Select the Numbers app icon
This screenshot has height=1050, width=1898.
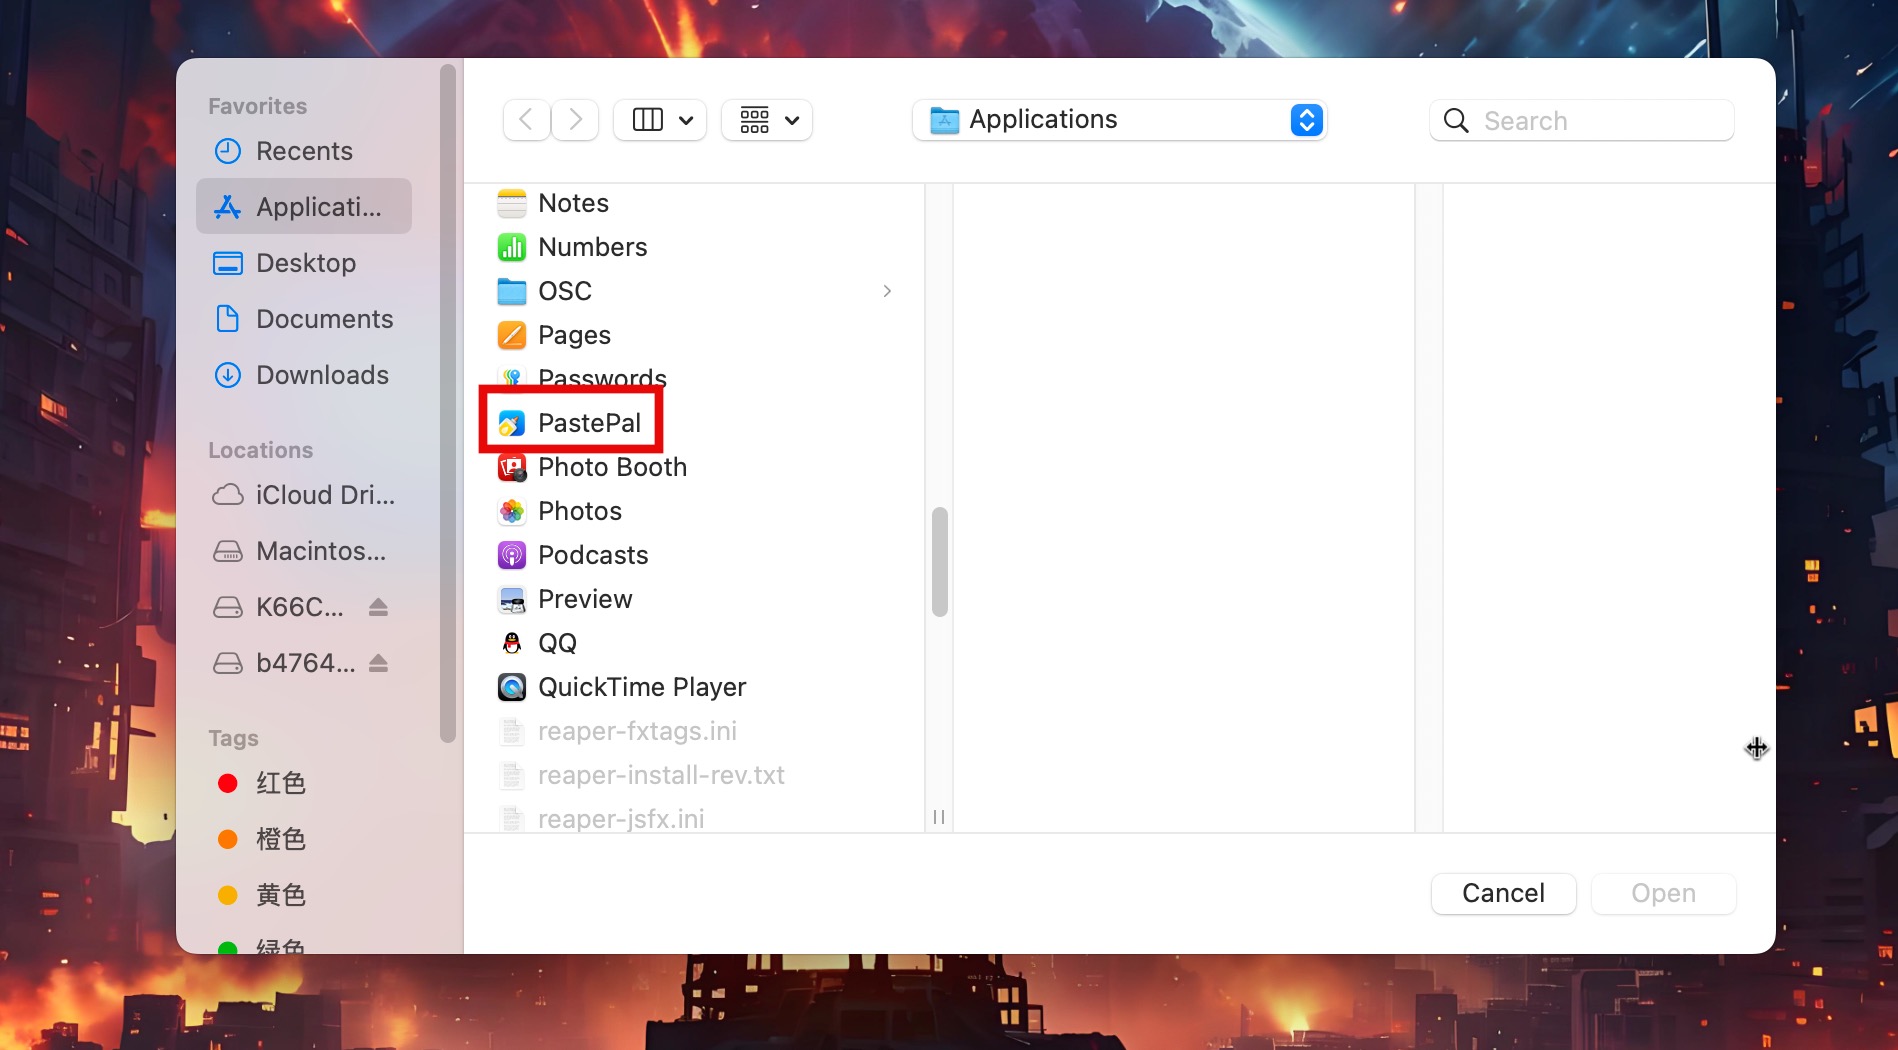512,247
